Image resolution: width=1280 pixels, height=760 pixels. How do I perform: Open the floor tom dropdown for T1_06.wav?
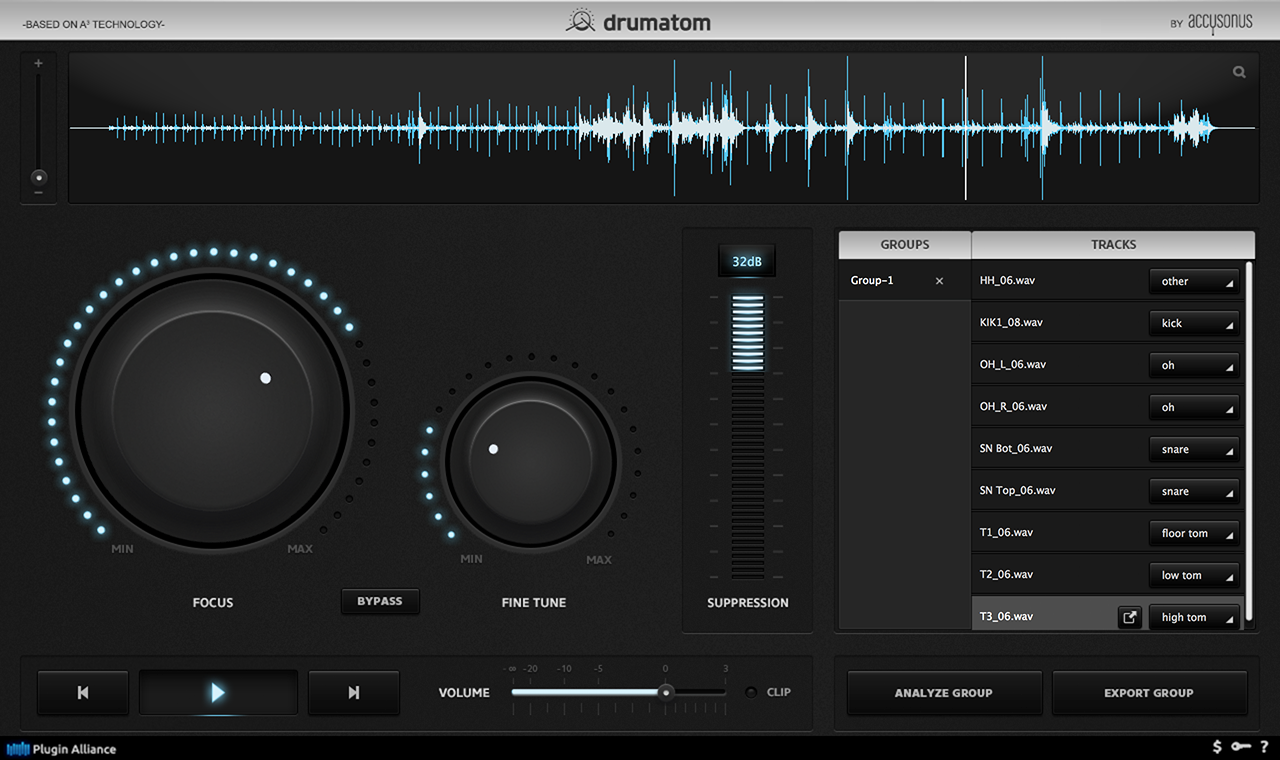point(1194,533)
